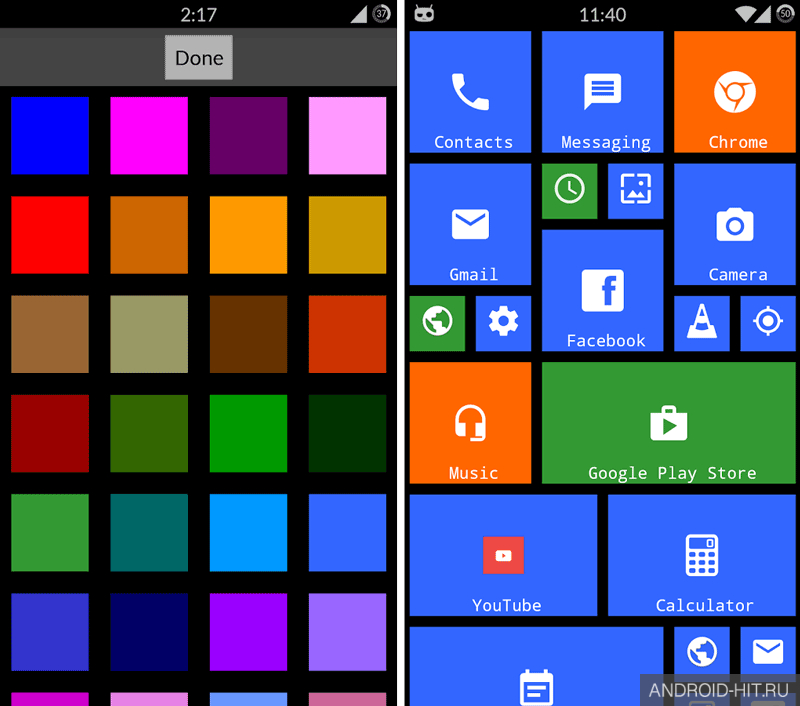Image resolution: width=800 pixels, height=706 pixels.
Task: Open the green globe browser tile
Action: tap(437, 323)
